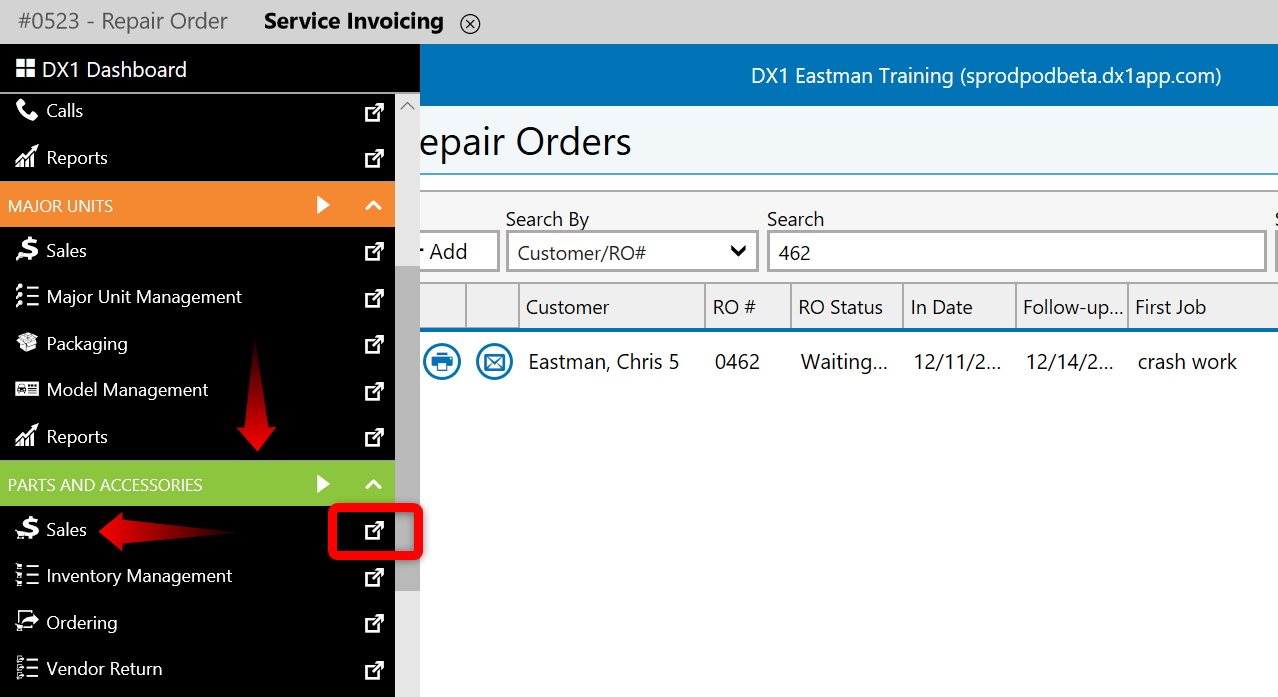Email repair order 0462 to customer
Image resolution: width=1278 pixels, height=697 pixels.
coord(494,361)
